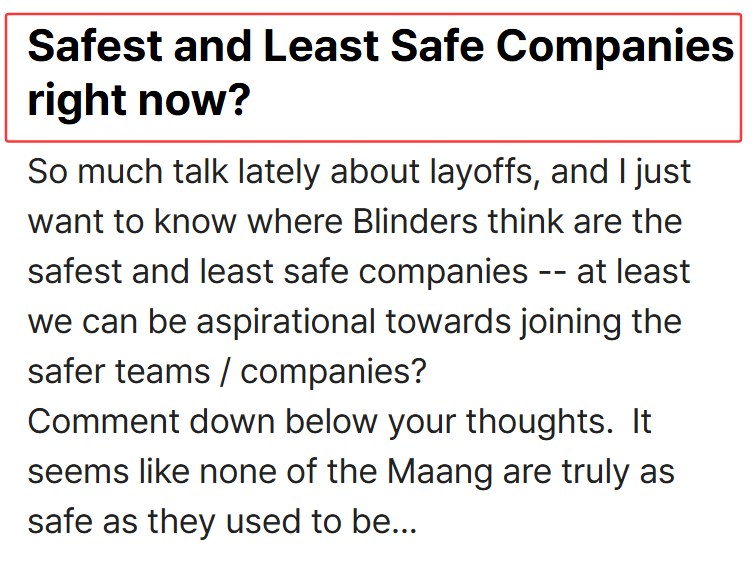
Task: Select the word 'Blinders' in the paragraph
Action: pos(415,221)
